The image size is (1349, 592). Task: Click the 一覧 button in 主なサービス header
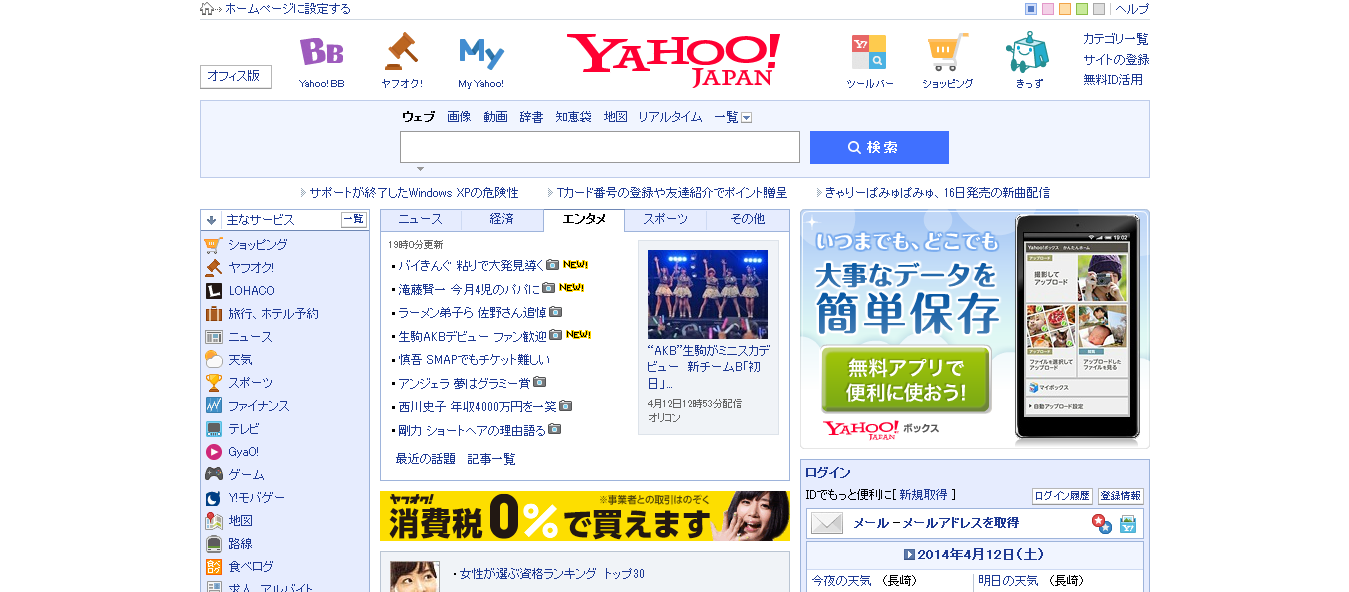[x=354, y=220]
